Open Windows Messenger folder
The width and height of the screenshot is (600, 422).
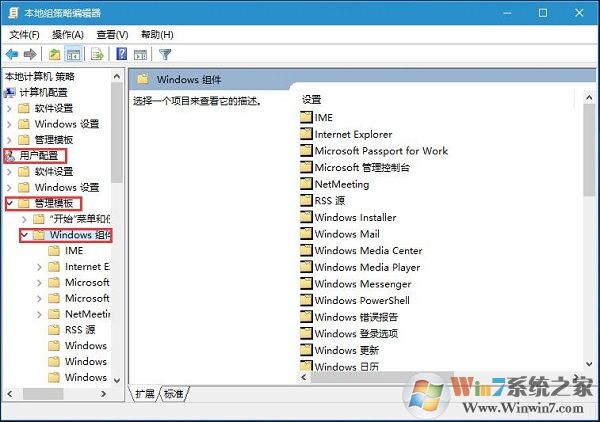tap(355, 284)
